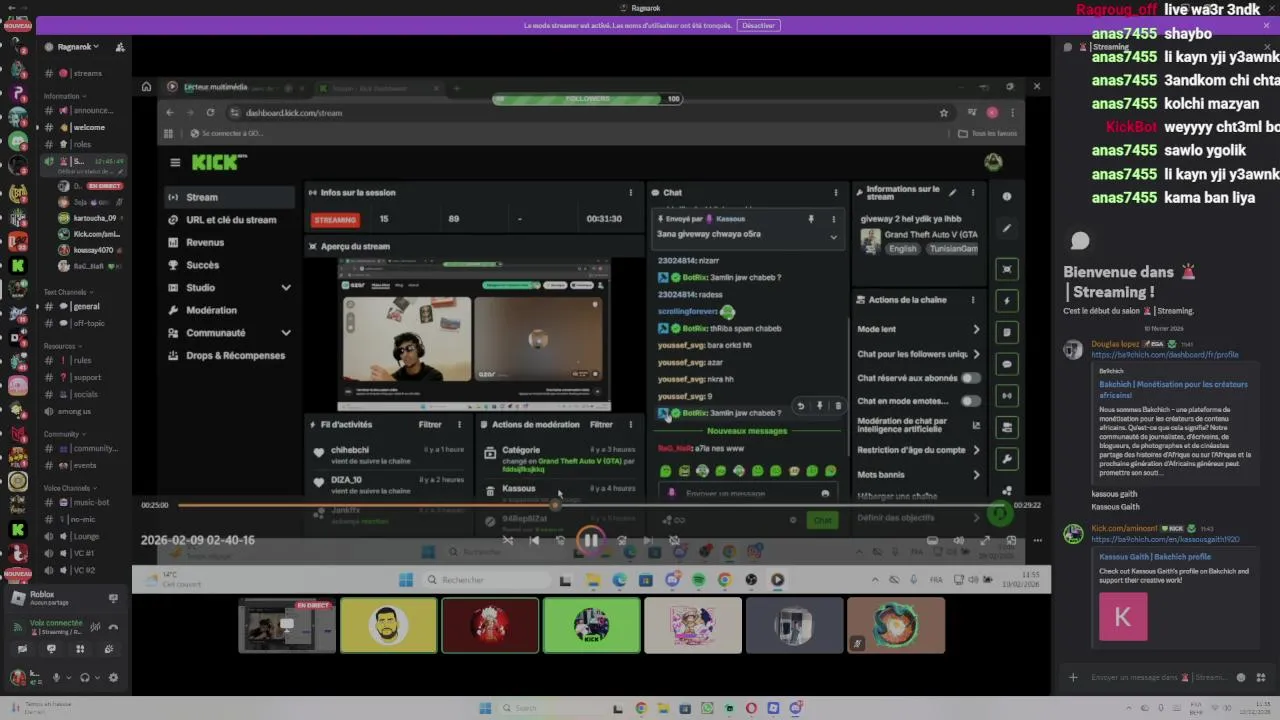Collapse the Resources category
Screen dimensions: 1280x720
(x=62, y=346)
